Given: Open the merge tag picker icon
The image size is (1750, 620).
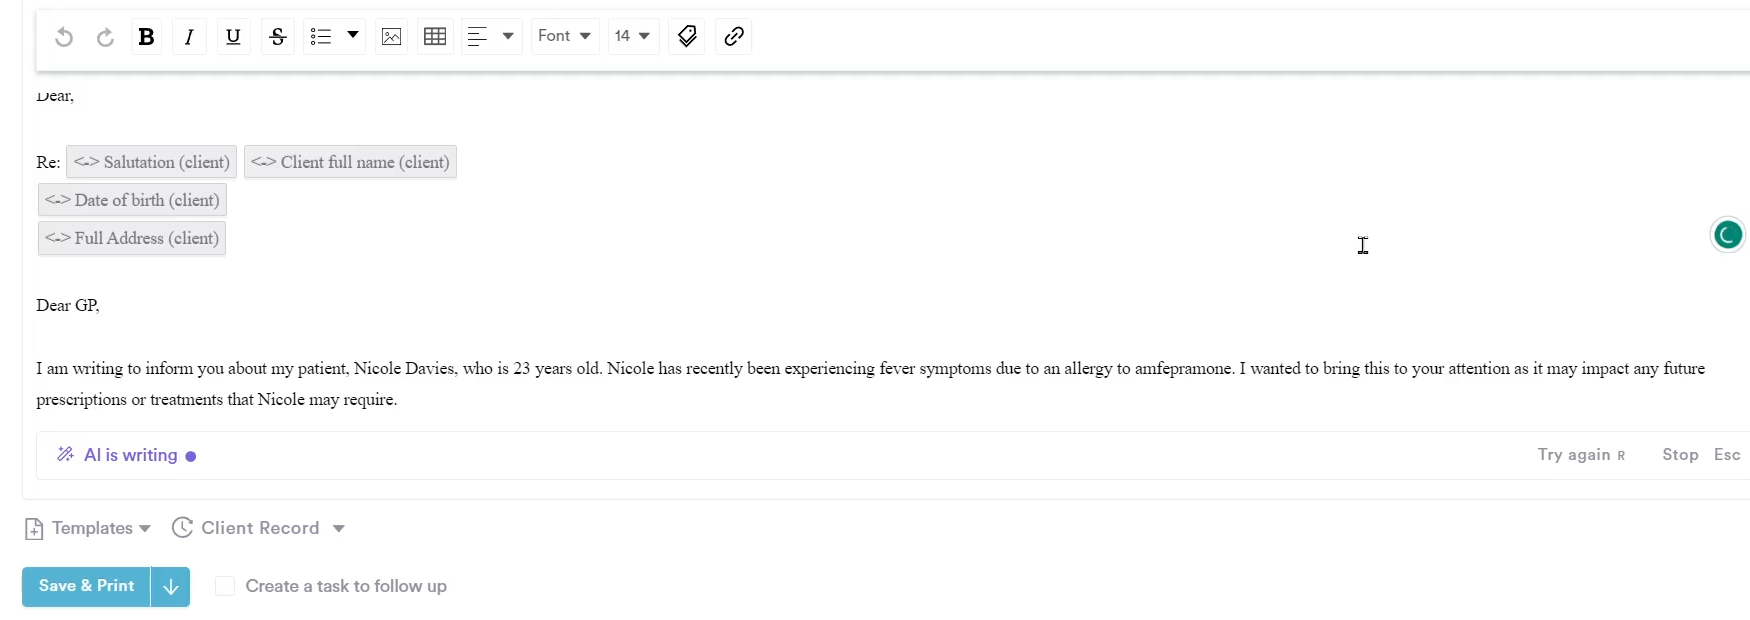Looking at the screenshot, I should coord(687,37).
